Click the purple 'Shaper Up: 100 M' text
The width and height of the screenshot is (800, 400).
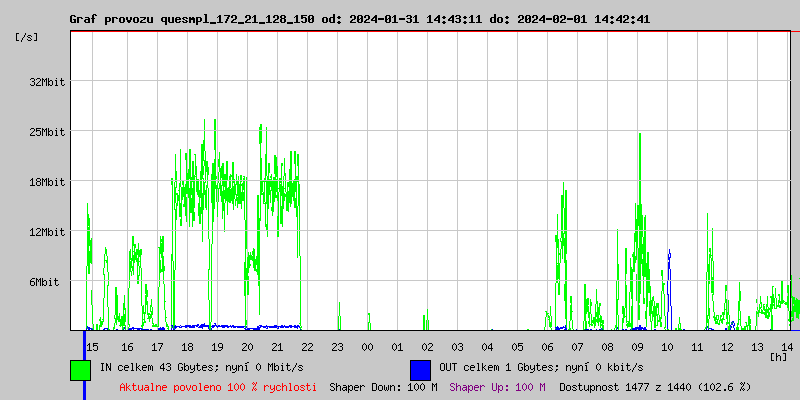(497, 387)
